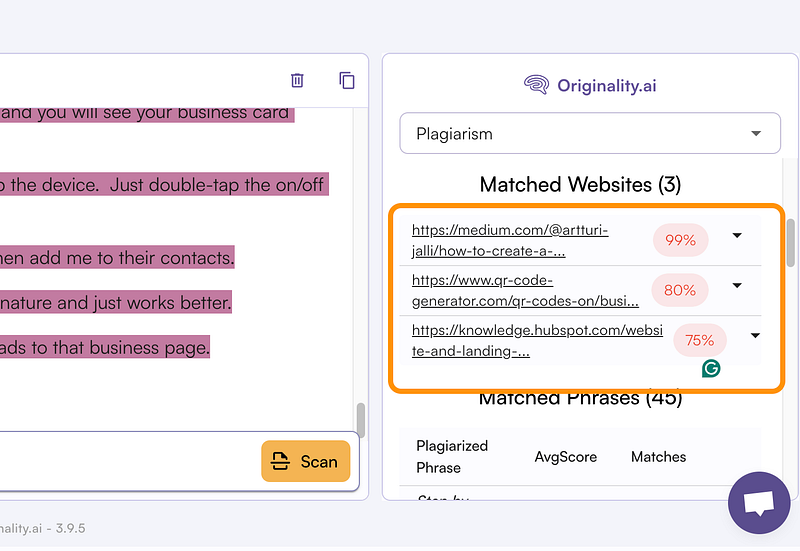Click highlighted text 'to that business page'
The width and height of the screenshot is (800, 551).
(x=120, y=347)
